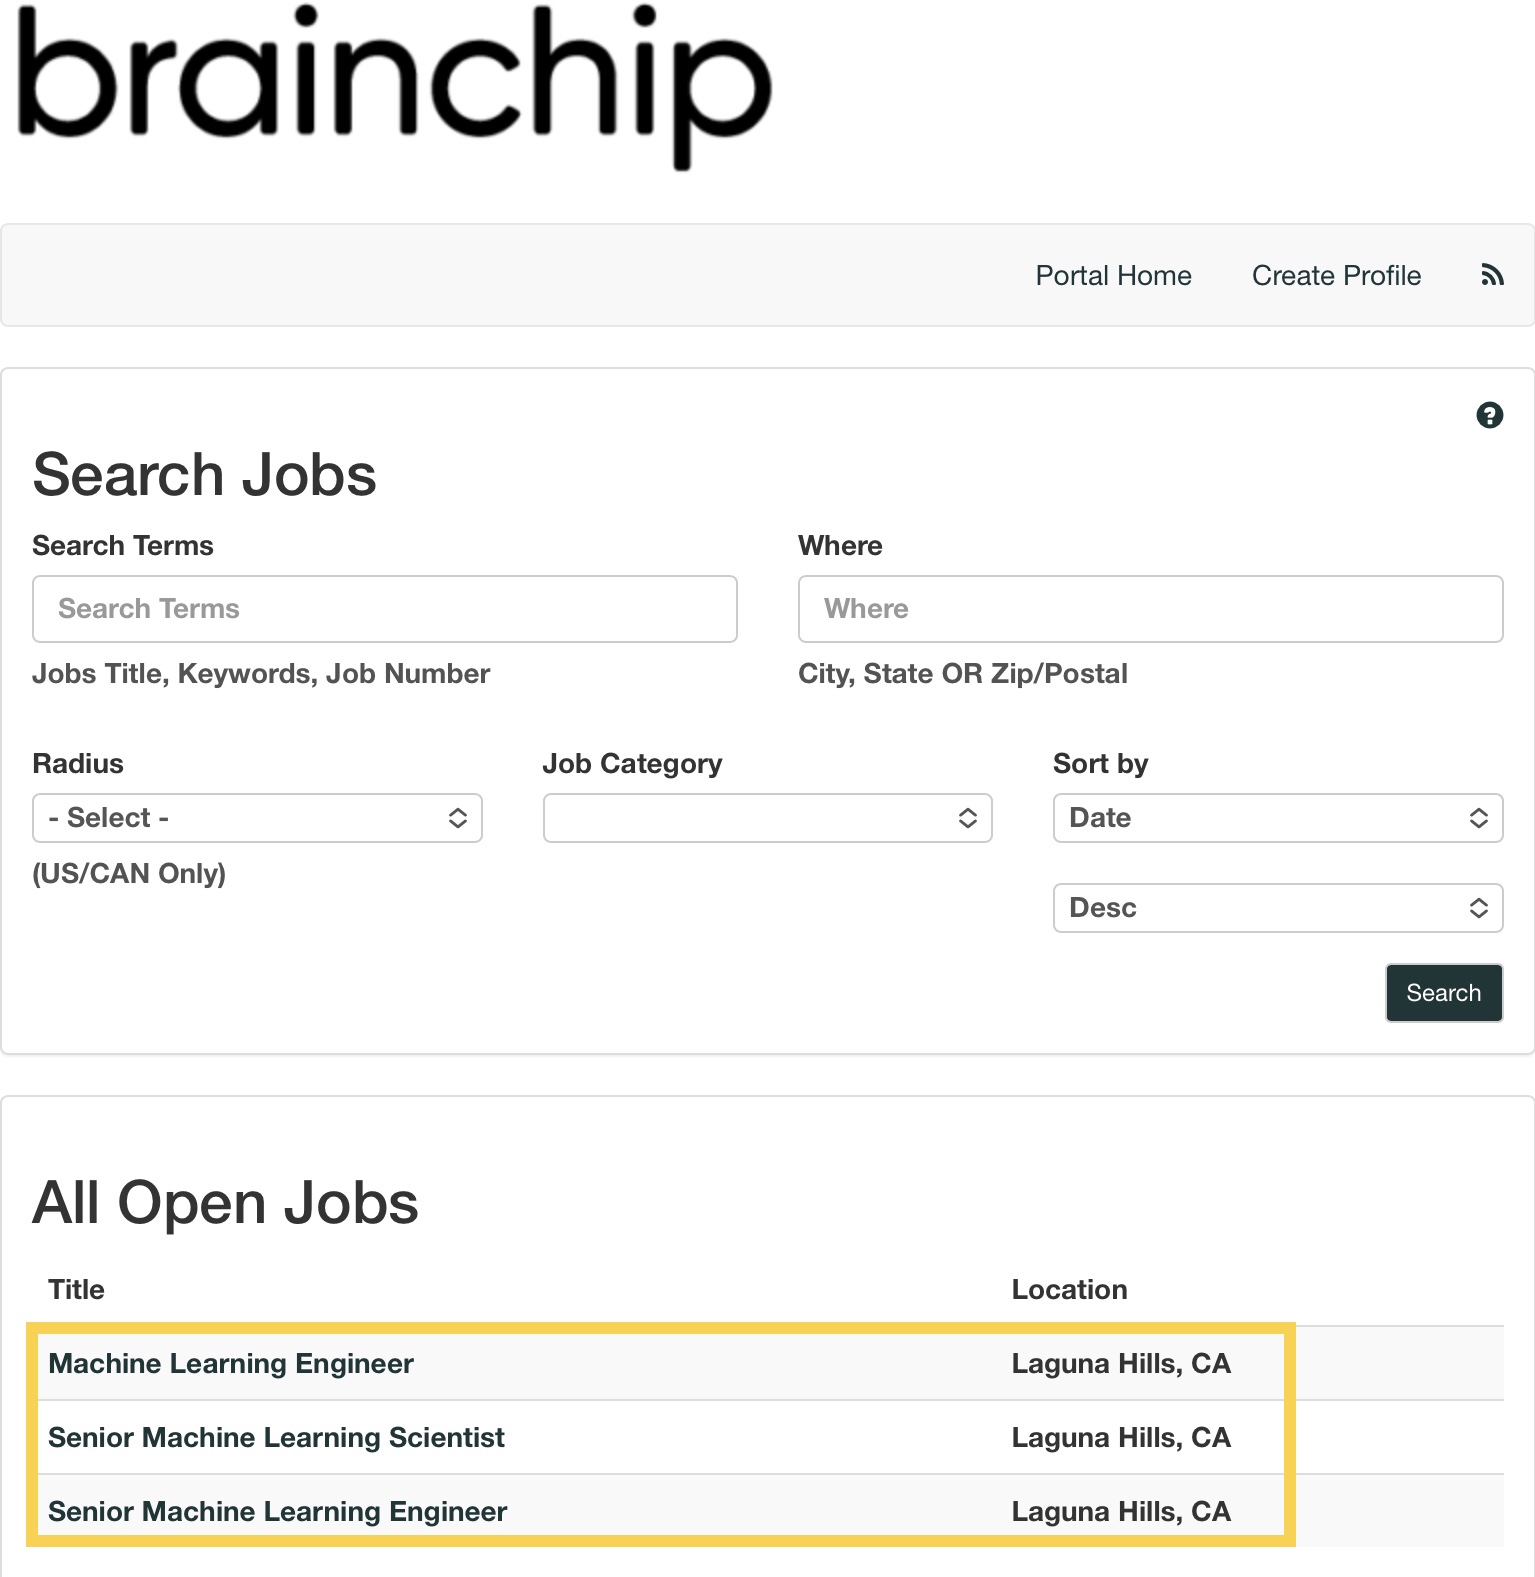Click Laguna Hills, CA in first job row
Screen dimensions: 1535x1577
click(1121, 1364)
